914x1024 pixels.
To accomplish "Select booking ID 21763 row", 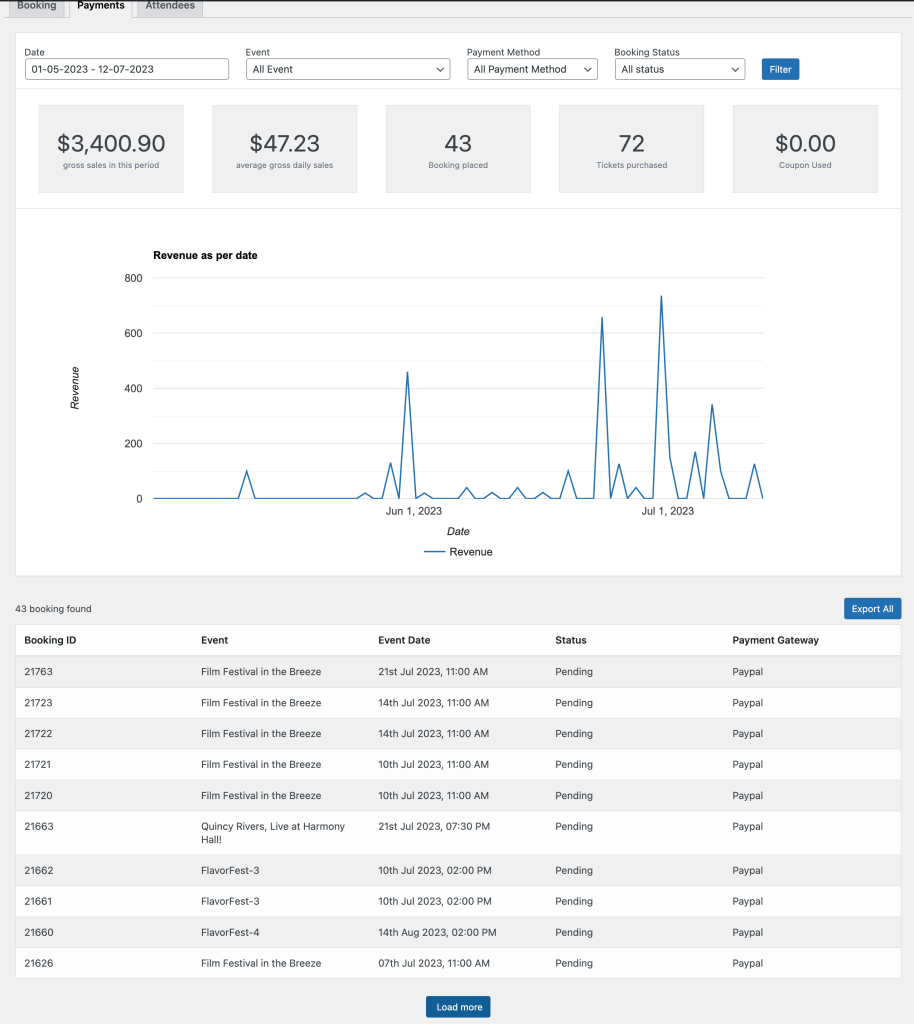I will [39, 672].
